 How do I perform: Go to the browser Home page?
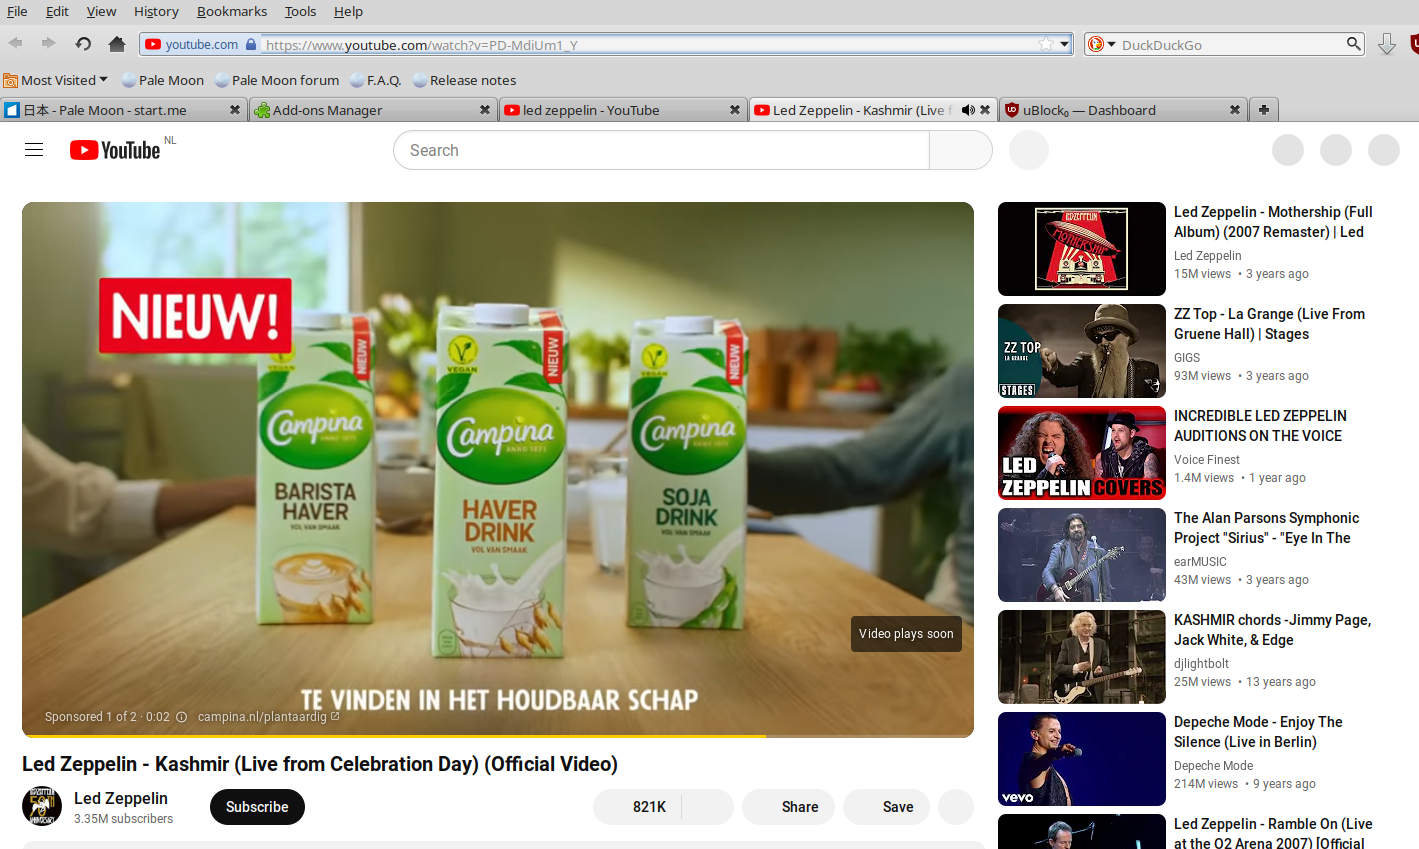117,44
